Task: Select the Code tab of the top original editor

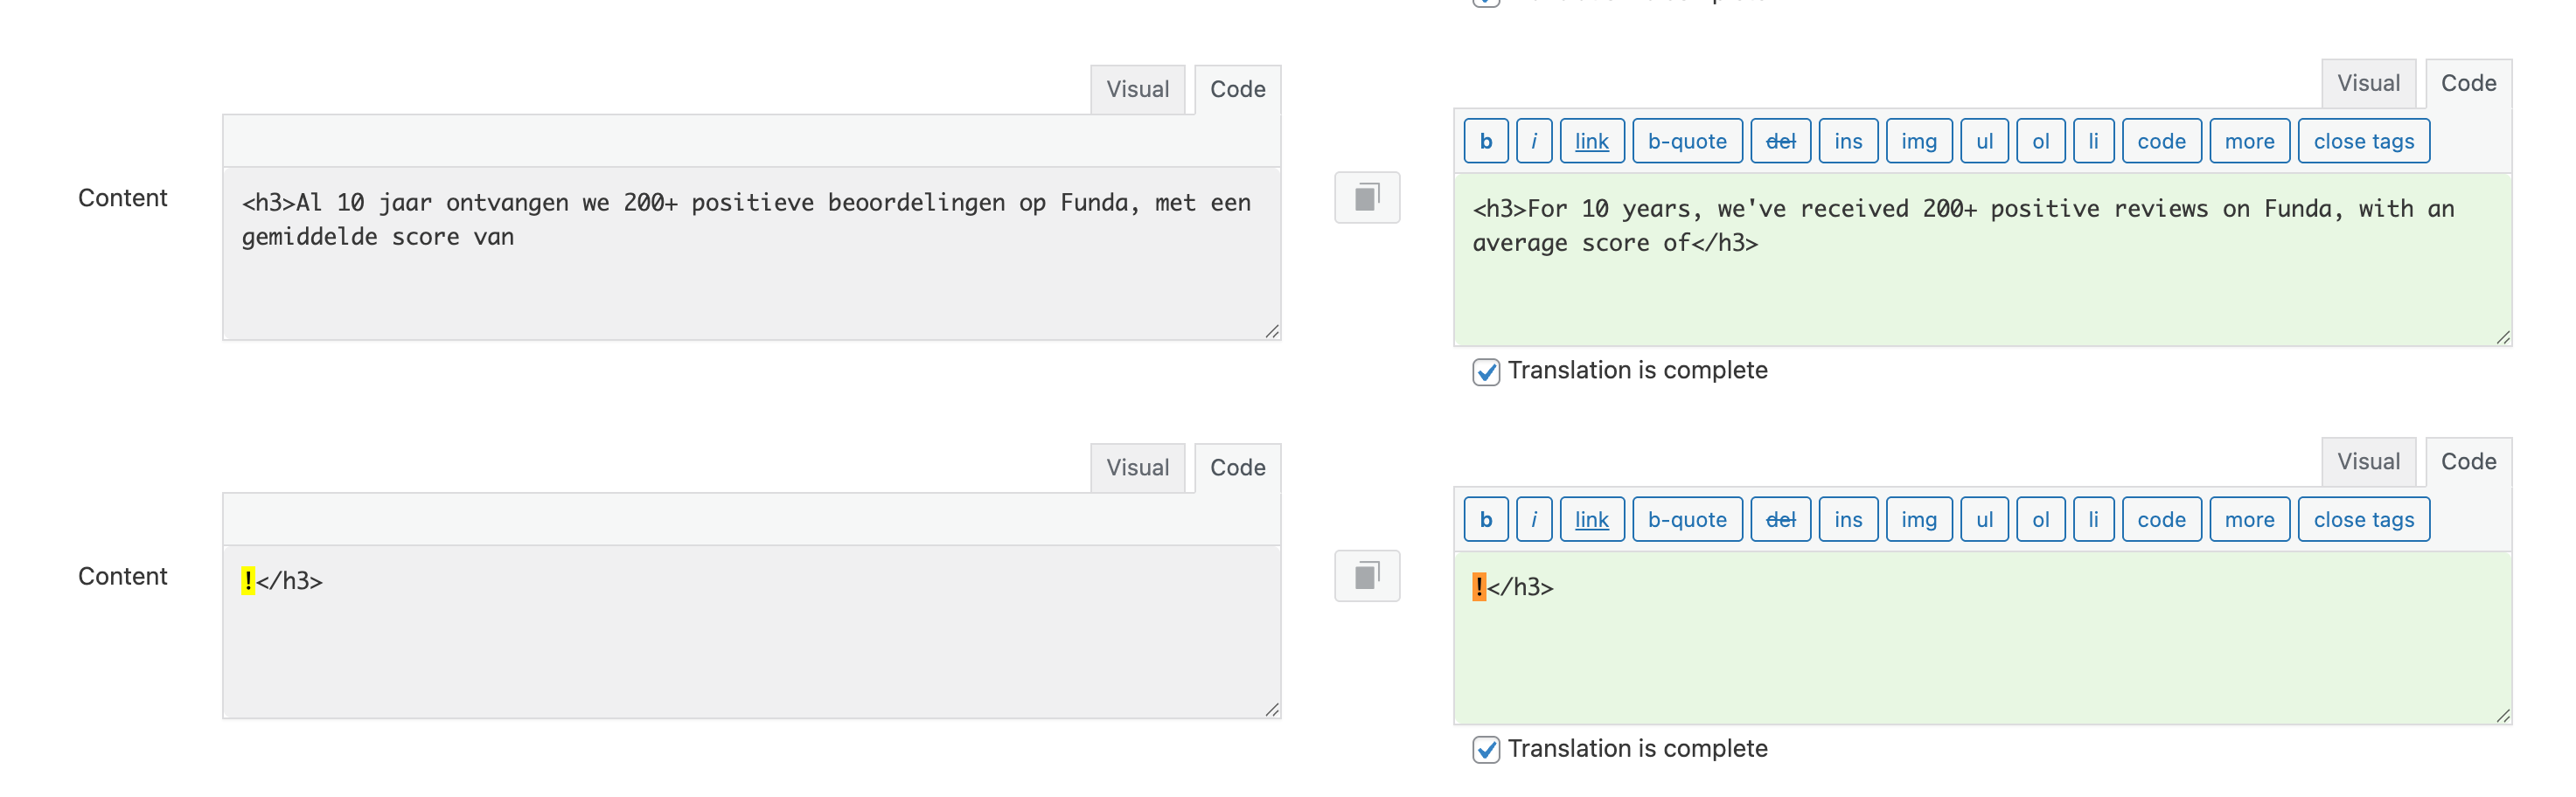Action: click(x=1237, y=90)
